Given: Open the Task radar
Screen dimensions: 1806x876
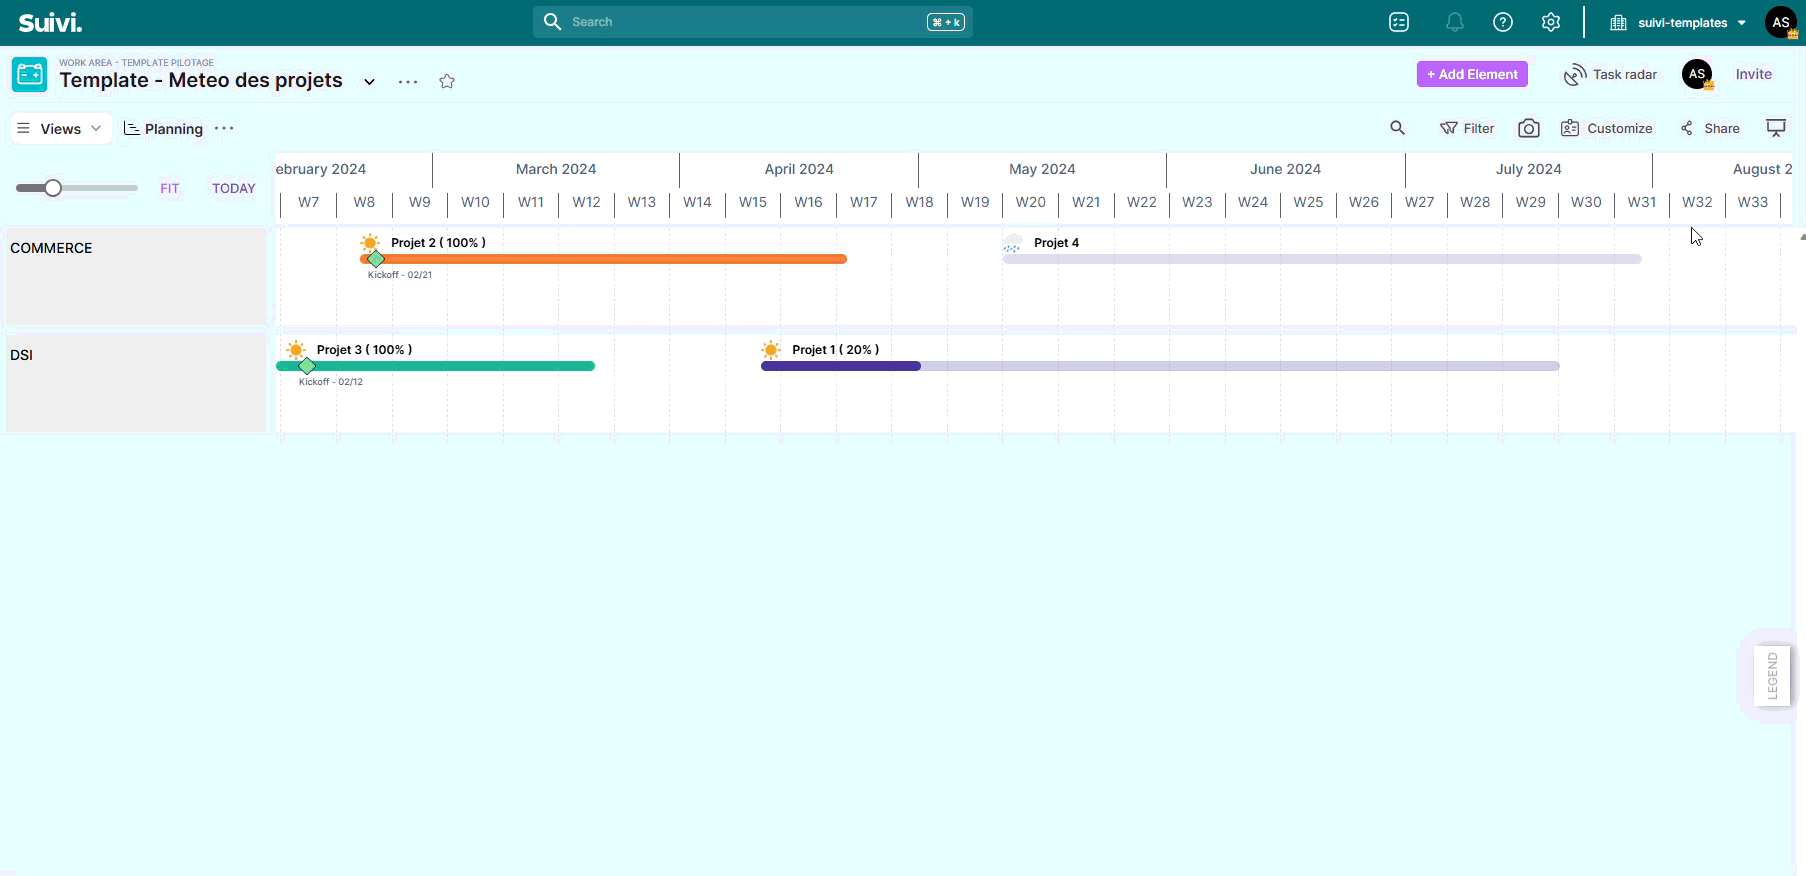Looking at the screenshot, I should coord(1610,74).
